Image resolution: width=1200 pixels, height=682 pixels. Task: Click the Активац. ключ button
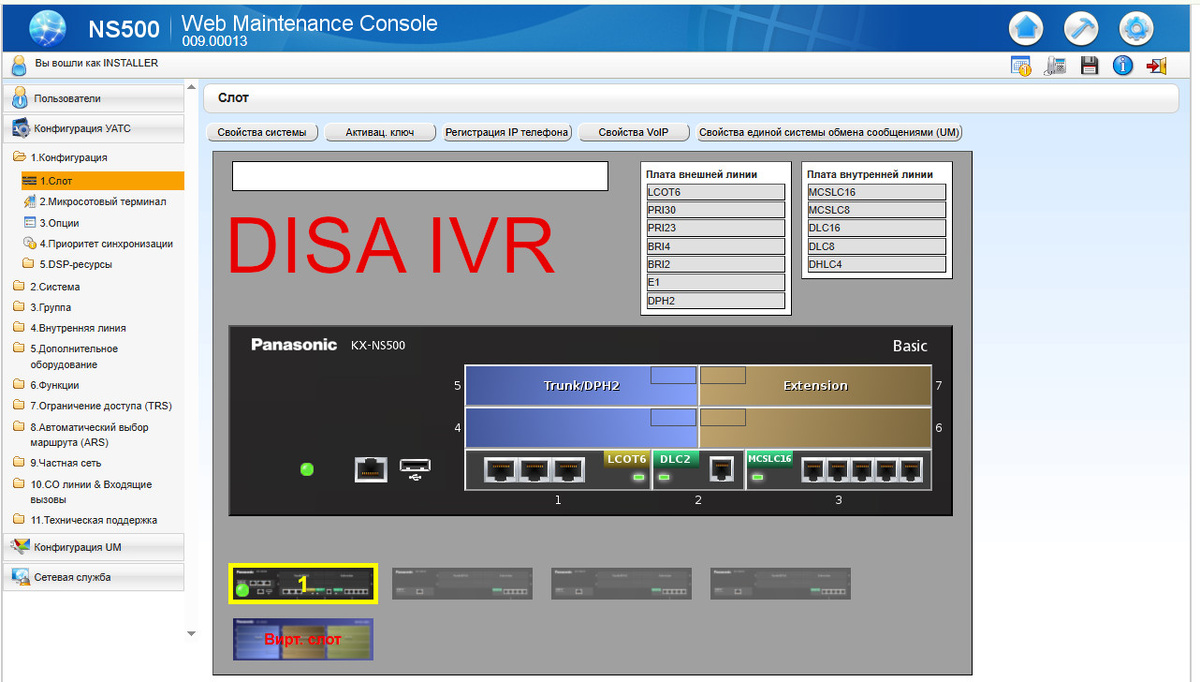(x=380, y=131)
